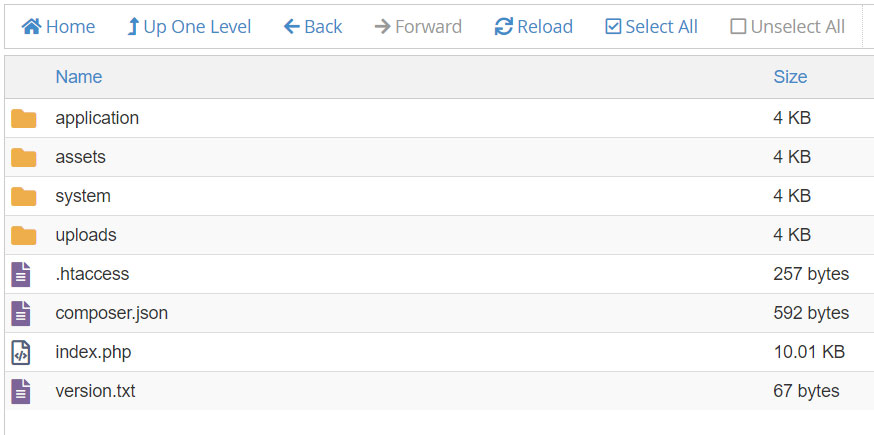Reload the file listing

point(534,27)
